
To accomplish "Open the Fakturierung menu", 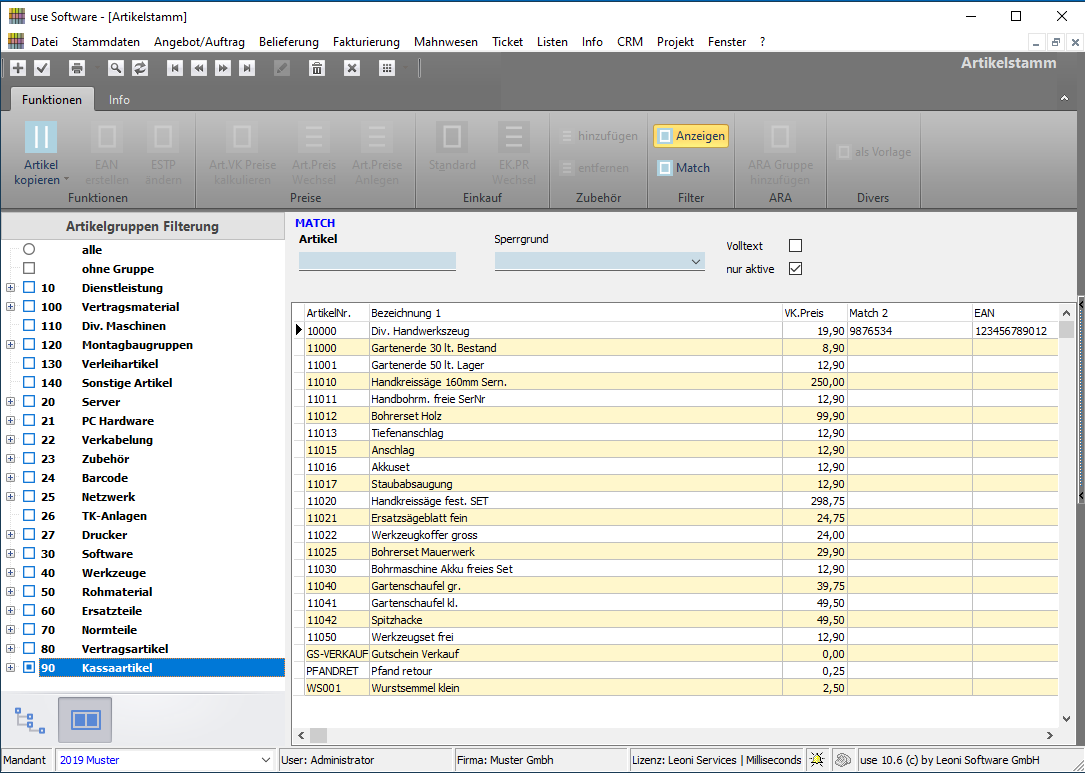I will tap(366, 42).
